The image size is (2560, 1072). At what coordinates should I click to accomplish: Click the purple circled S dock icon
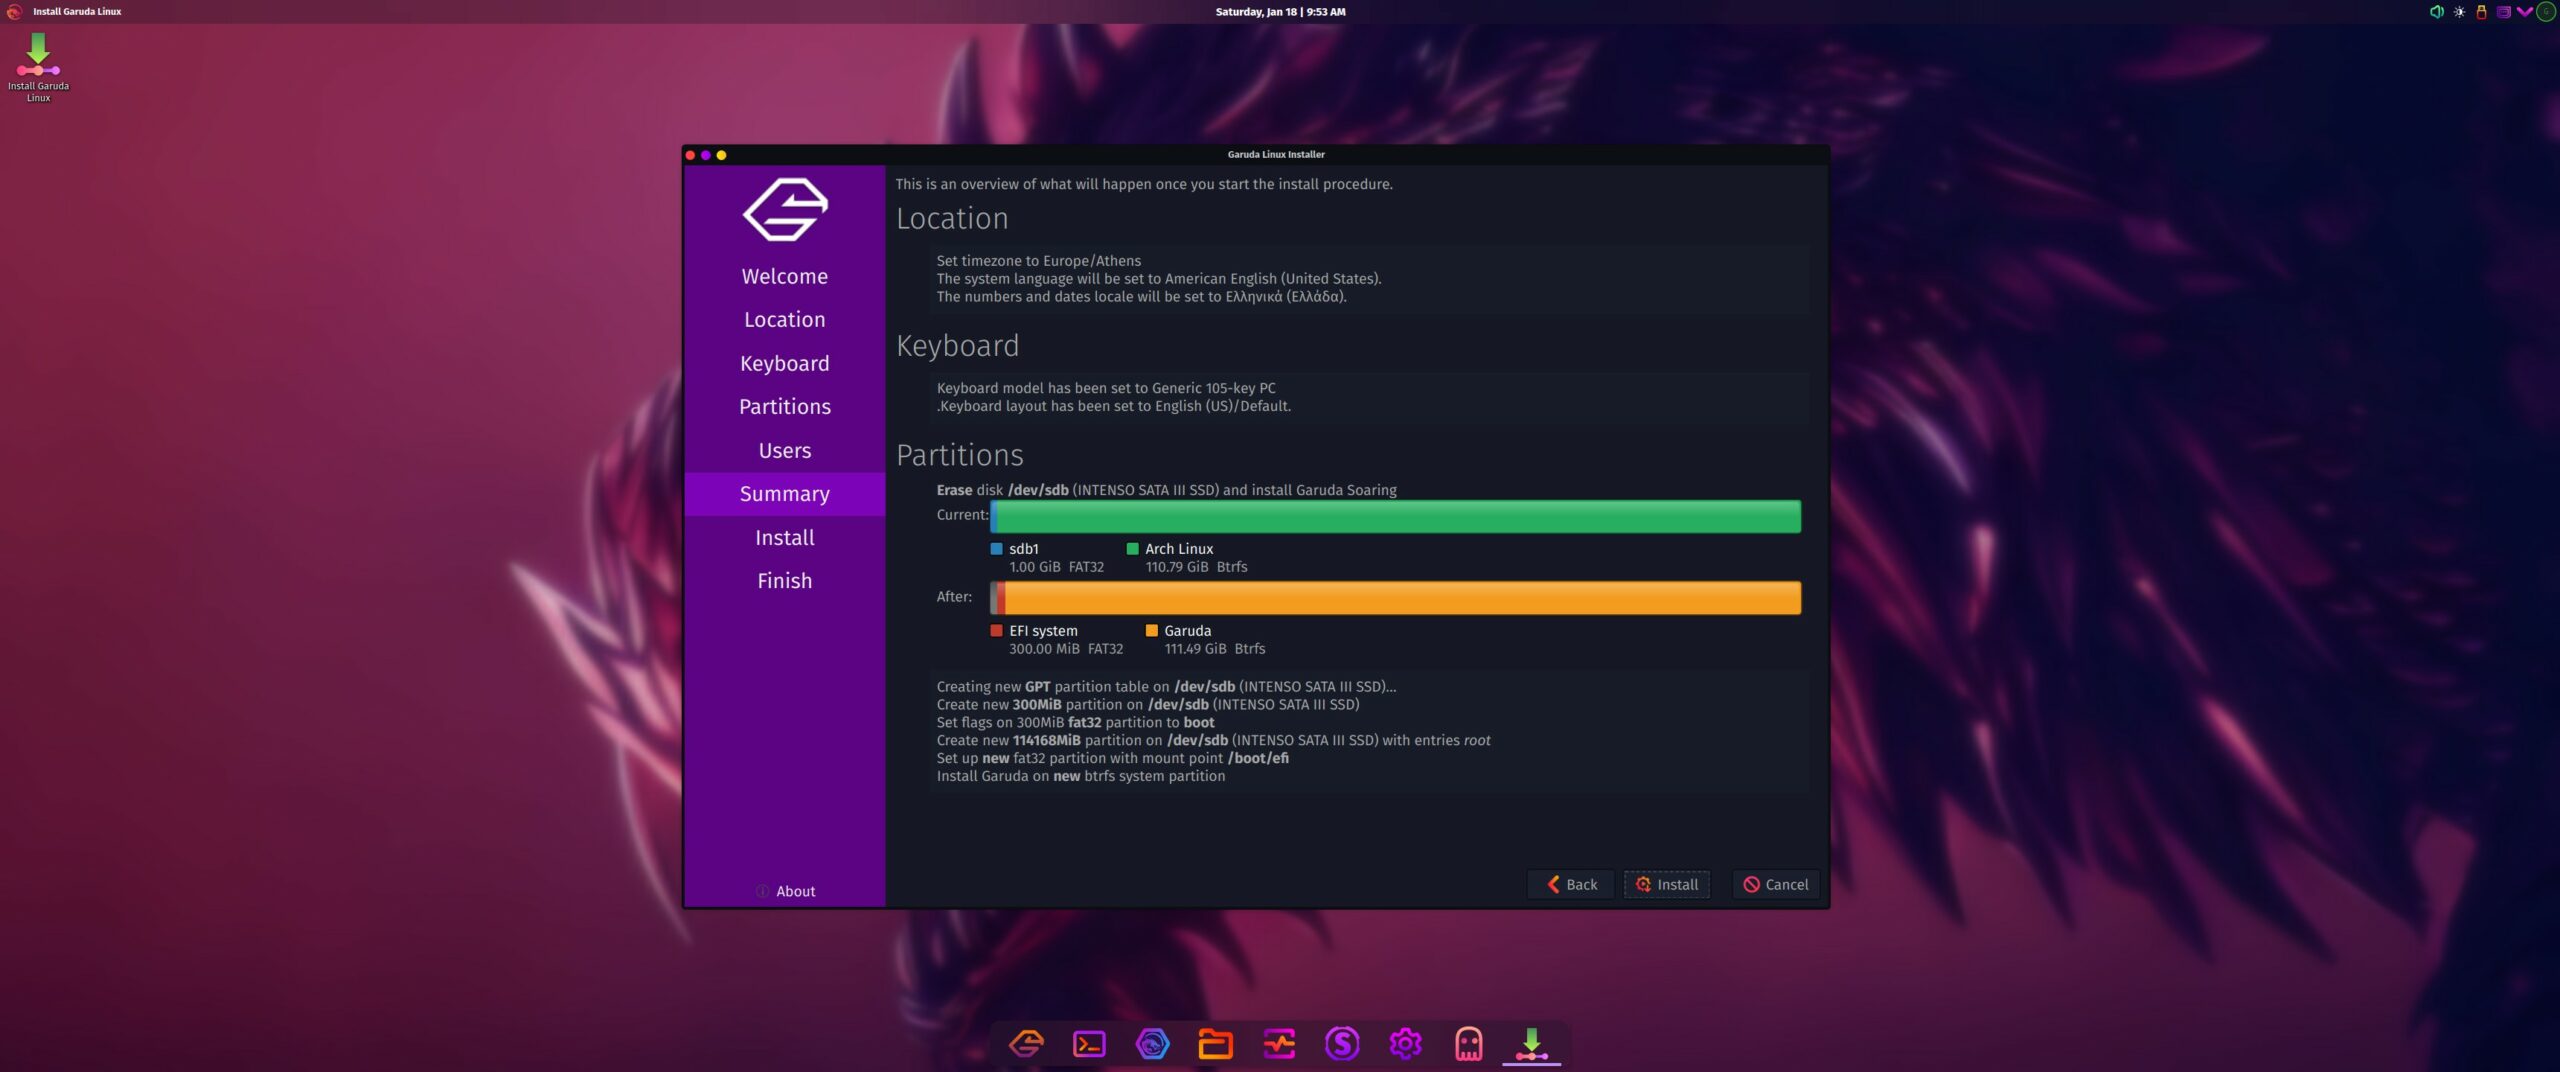coord(1342,1044)
